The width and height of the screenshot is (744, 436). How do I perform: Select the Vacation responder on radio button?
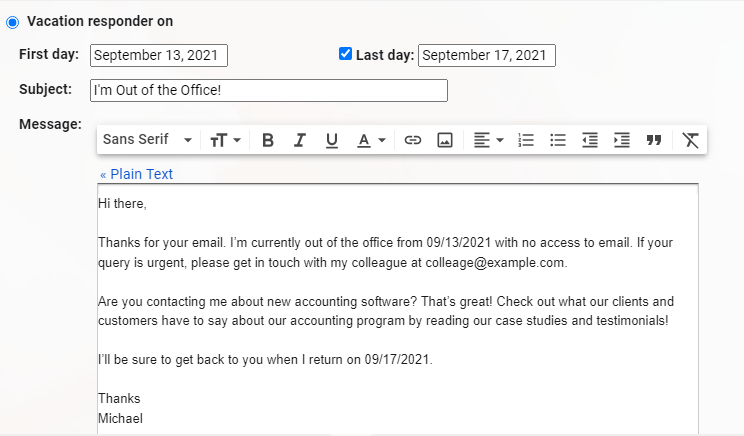[13, 21]
